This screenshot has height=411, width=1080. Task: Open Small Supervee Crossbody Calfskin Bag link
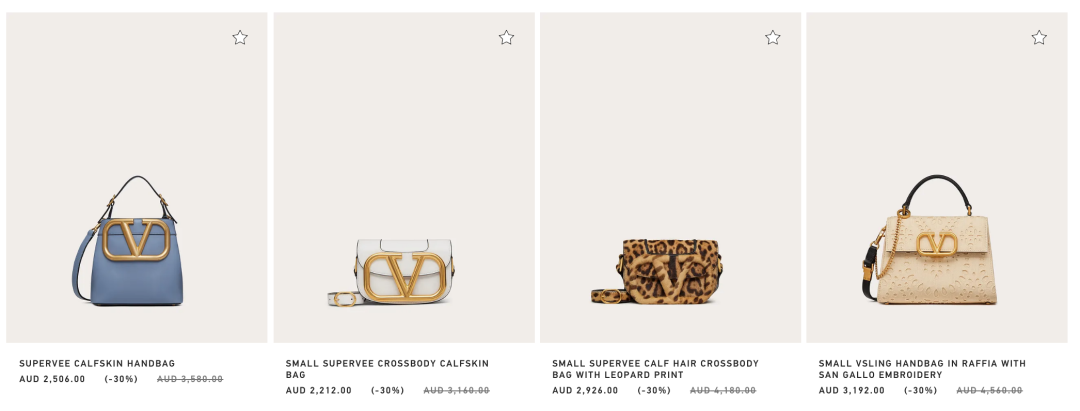(387, 369)
